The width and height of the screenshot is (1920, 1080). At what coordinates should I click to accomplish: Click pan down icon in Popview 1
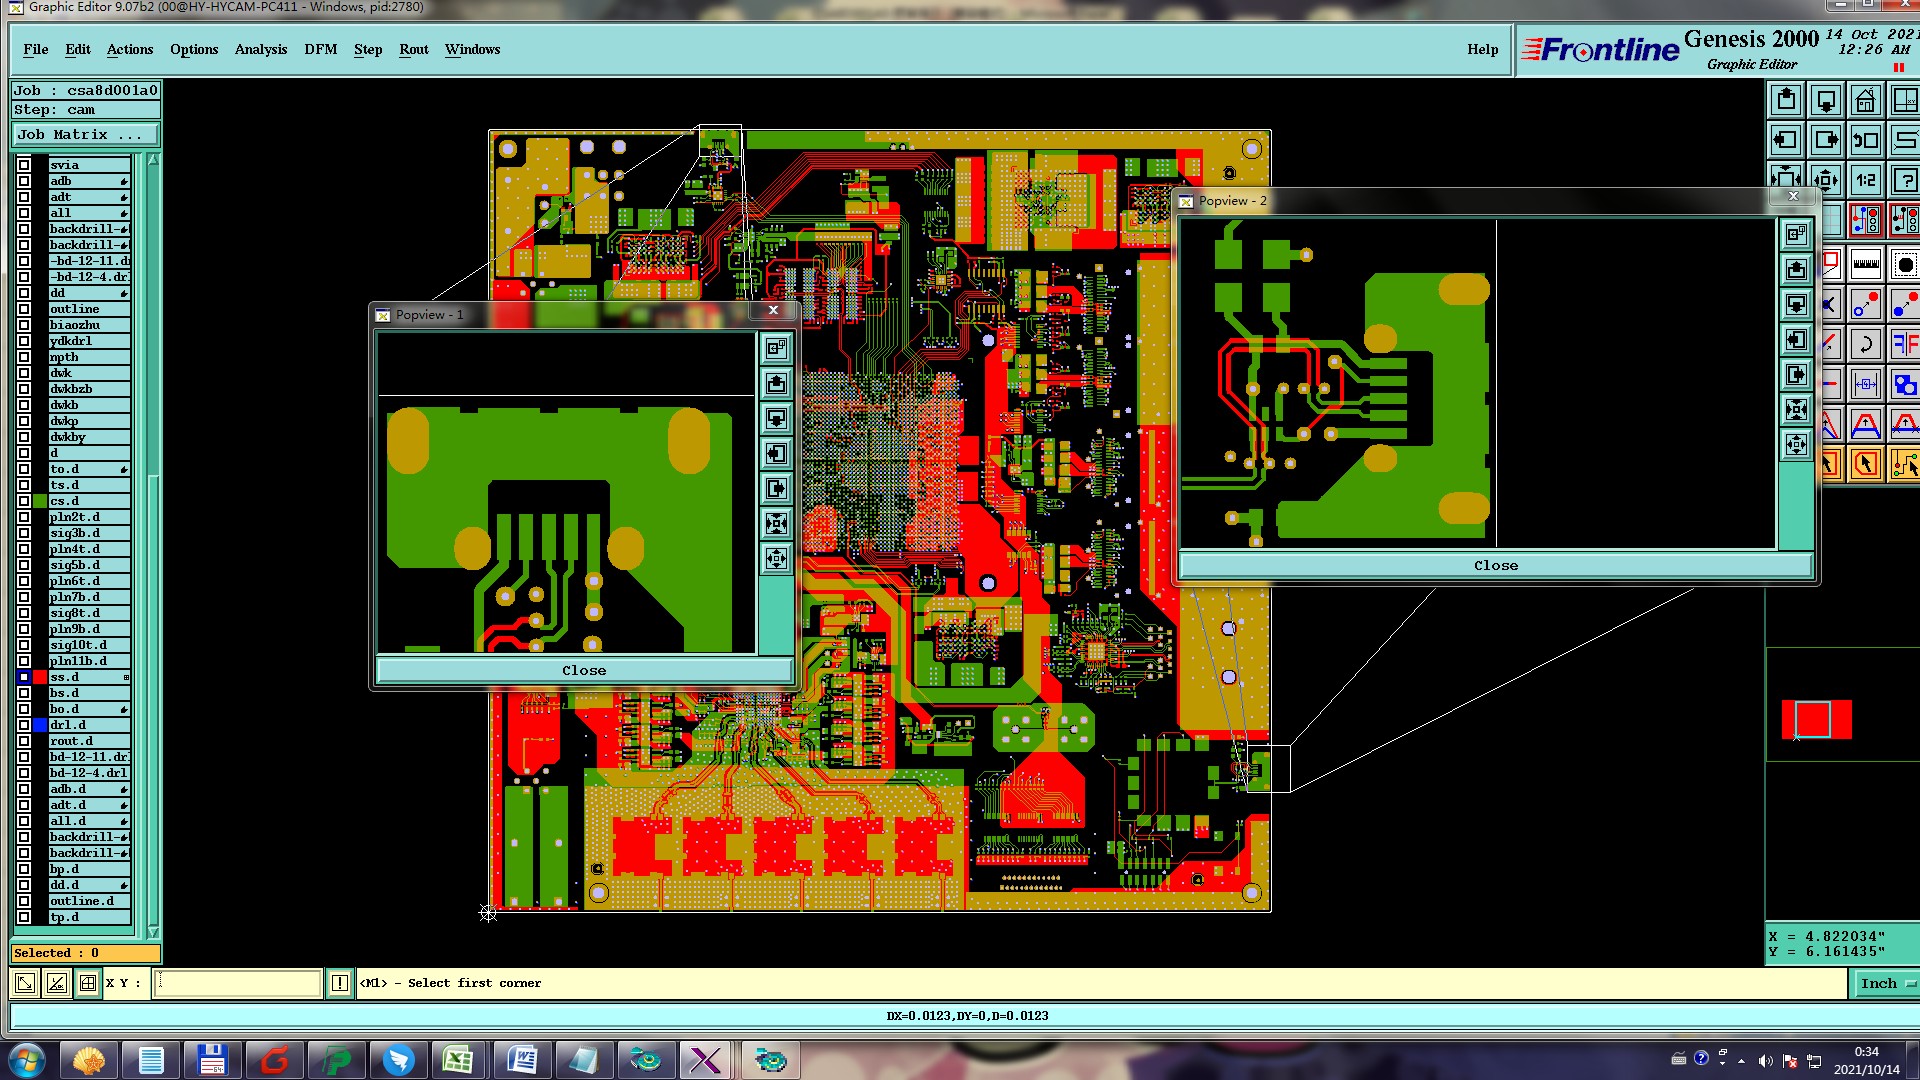(776, 419)
